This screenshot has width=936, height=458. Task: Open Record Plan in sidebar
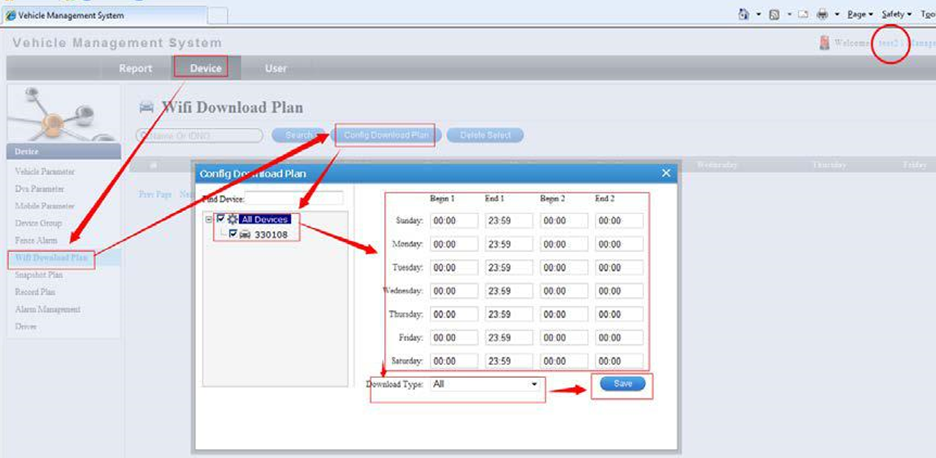(x=35, y=293)
